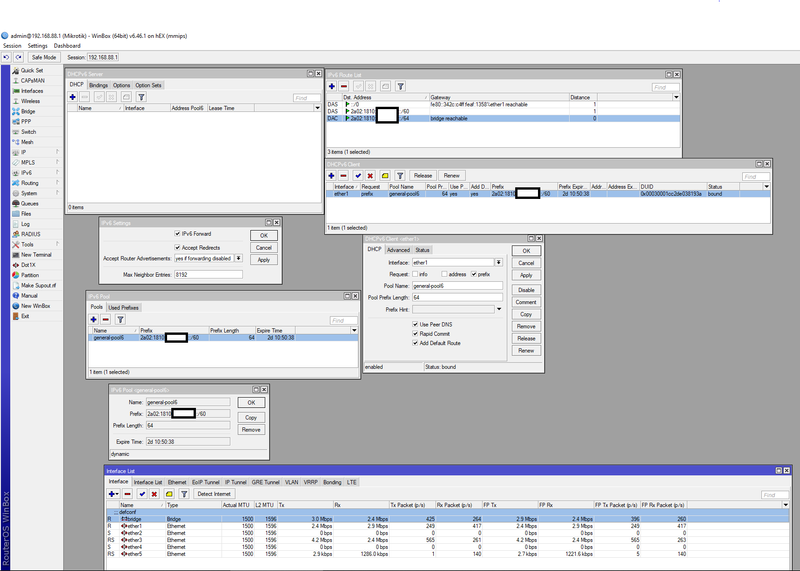
Task: Click the filter icon in IPv6 Pool window
Action: (x=120, y=320)
